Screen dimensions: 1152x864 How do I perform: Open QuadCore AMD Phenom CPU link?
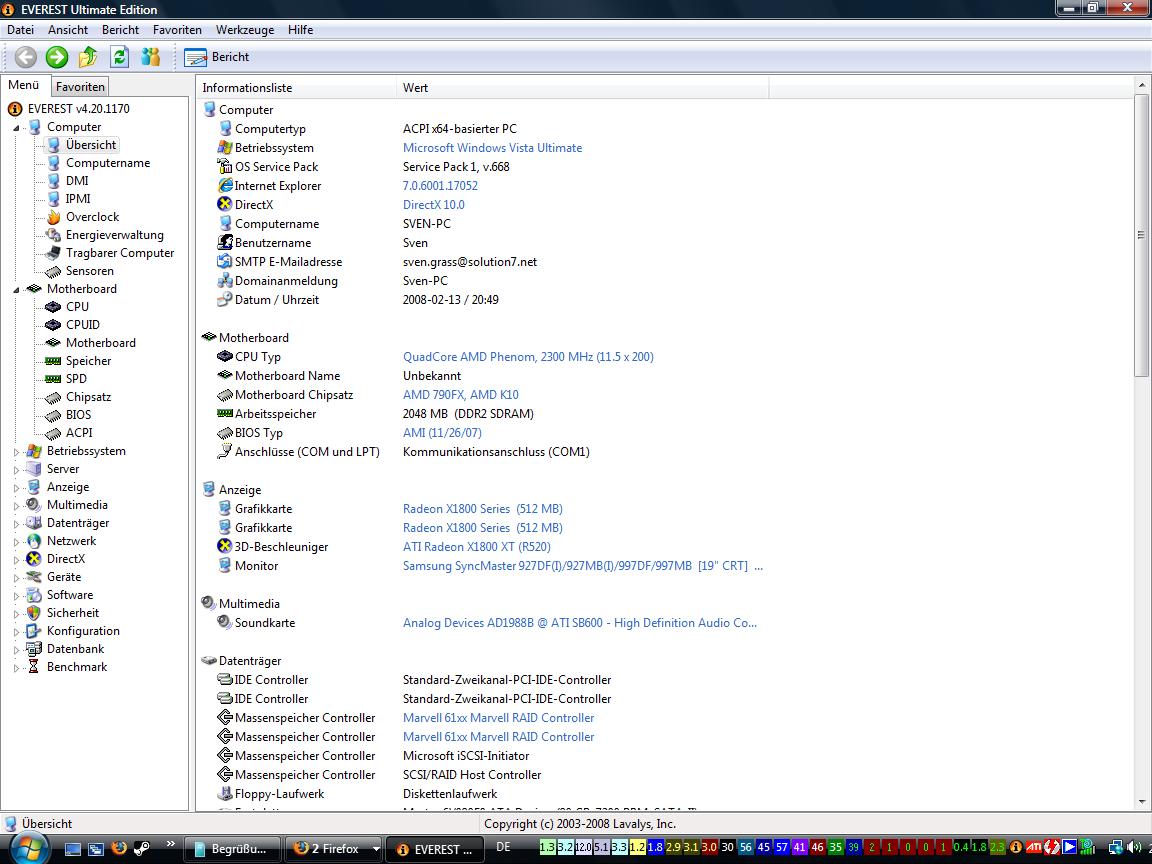tap(528, 357)
